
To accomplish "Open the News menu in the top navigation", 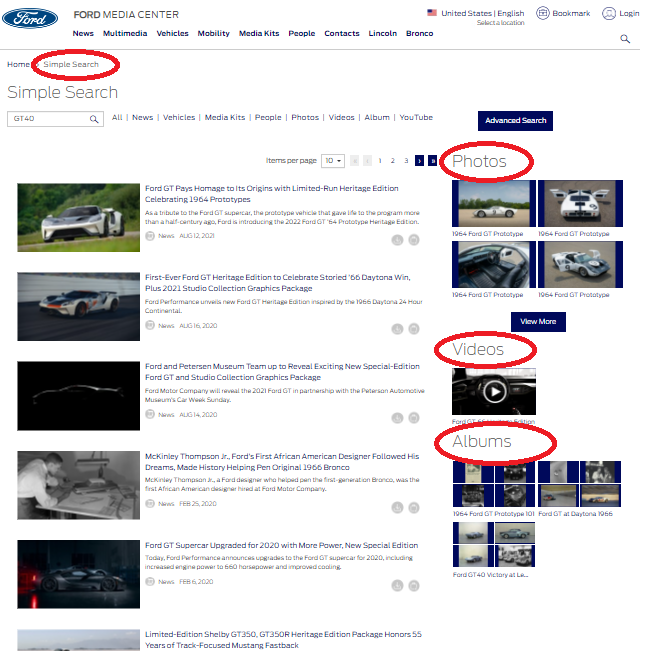I will [83, 33].
